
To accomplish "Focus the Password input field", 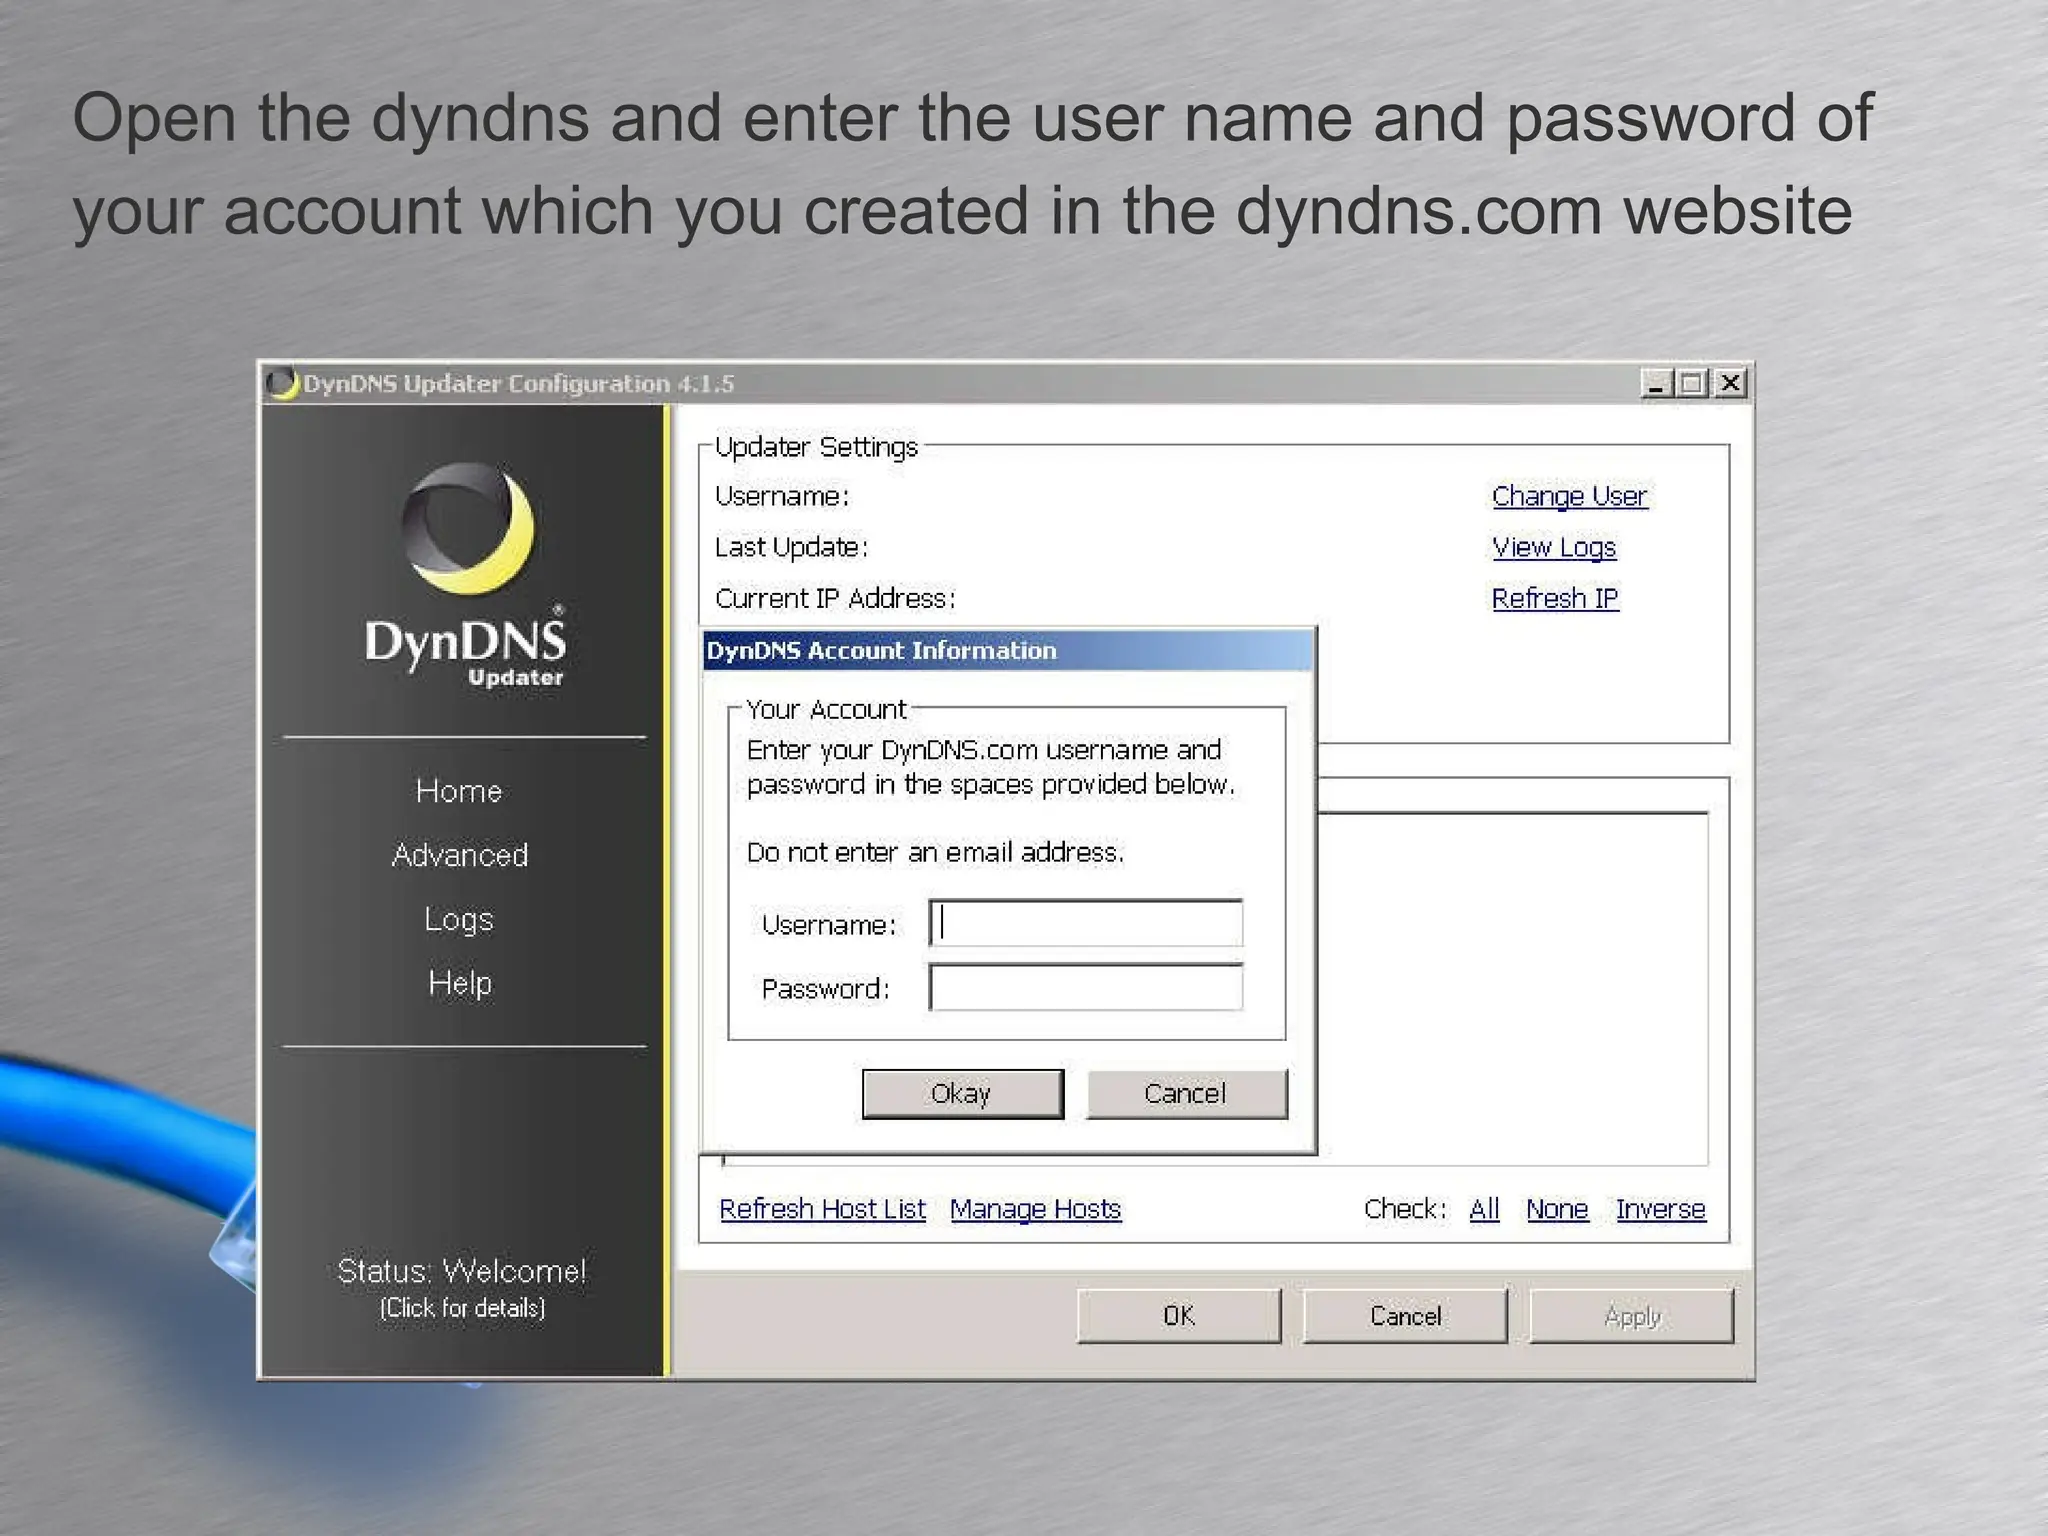I will 1086,987.
